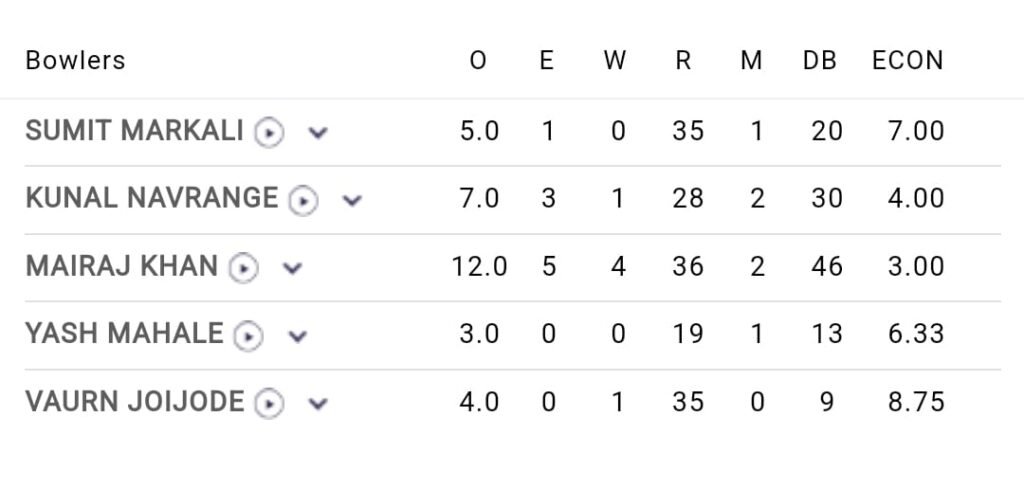Expand Kunal Navrange bowling details
1024x489 pixels.
pos(352,200)
